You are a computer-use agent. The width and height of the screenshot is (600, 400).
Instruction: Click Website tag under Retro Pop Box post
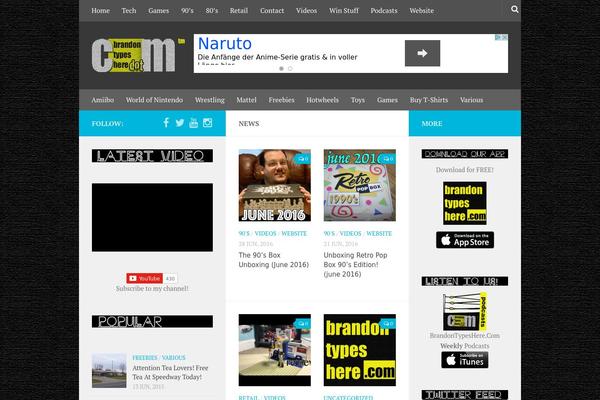[379, 233]
